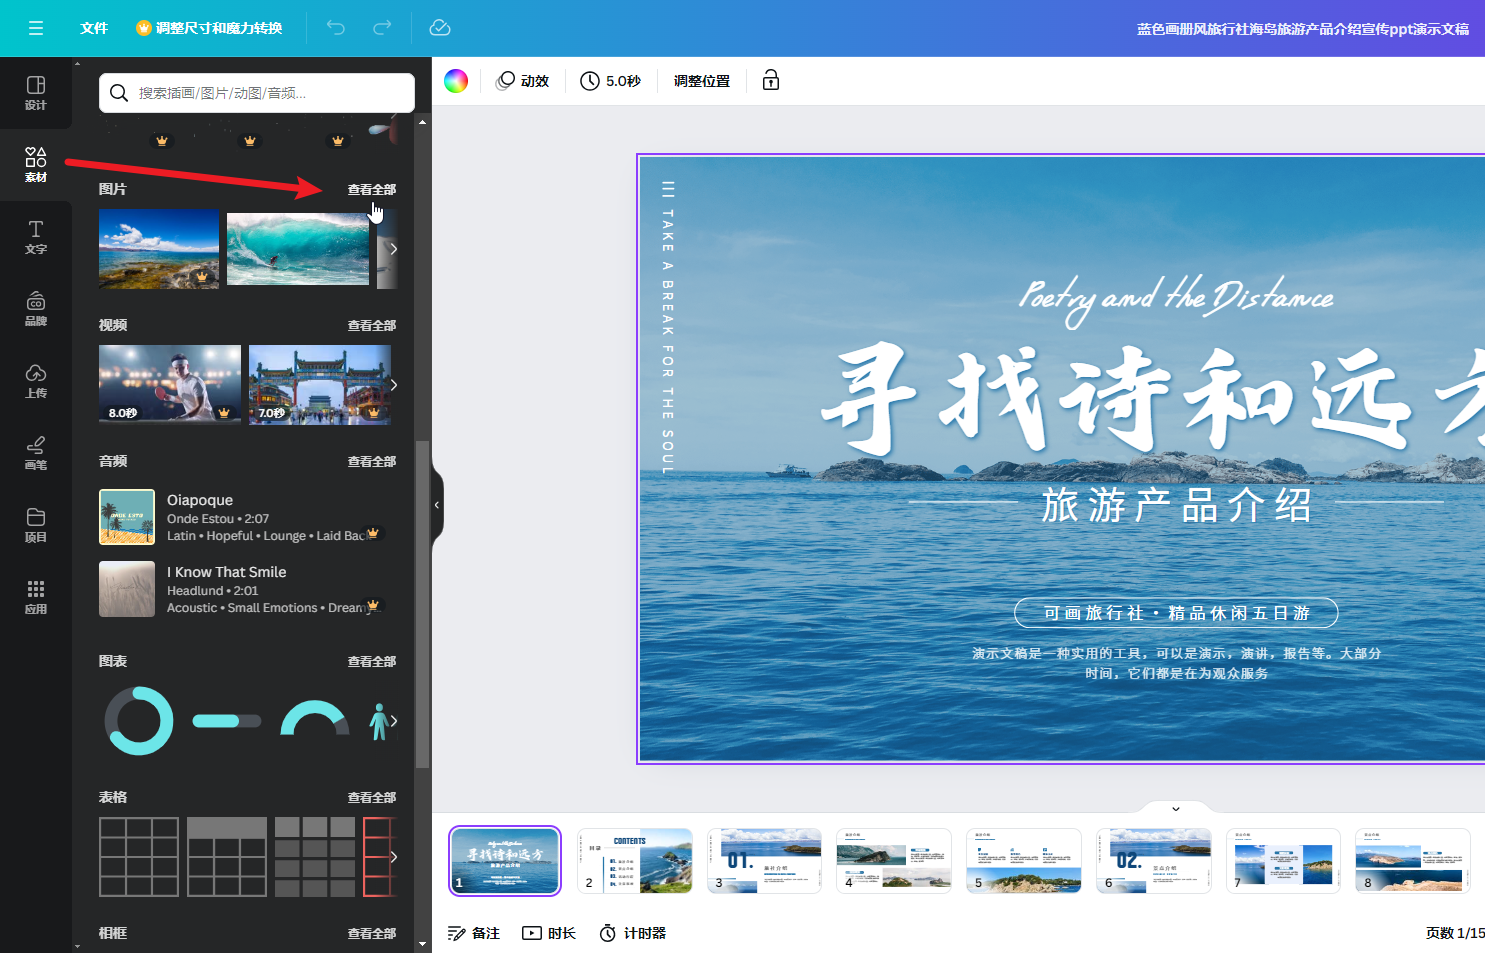Click the I Know That Smile cover
Image resolution: width=1485 pixels, height=953 pixels.
[127, 589]
